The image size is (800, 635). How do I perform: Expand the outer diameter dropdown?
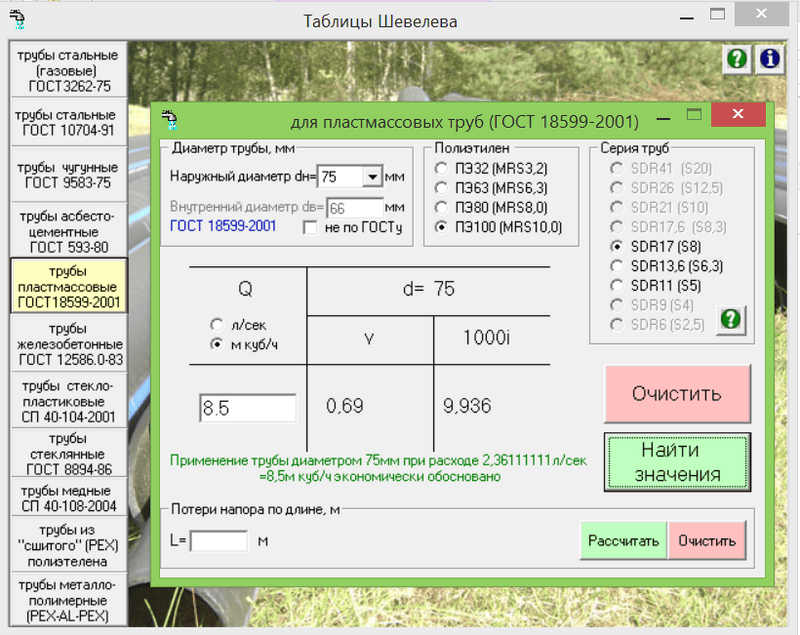[x=373, y=177]
